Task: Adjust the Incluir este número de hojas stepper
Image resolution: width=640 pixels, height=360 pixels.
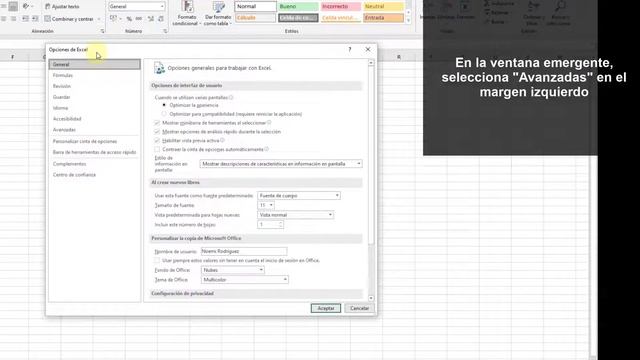Action: (280, 224)
